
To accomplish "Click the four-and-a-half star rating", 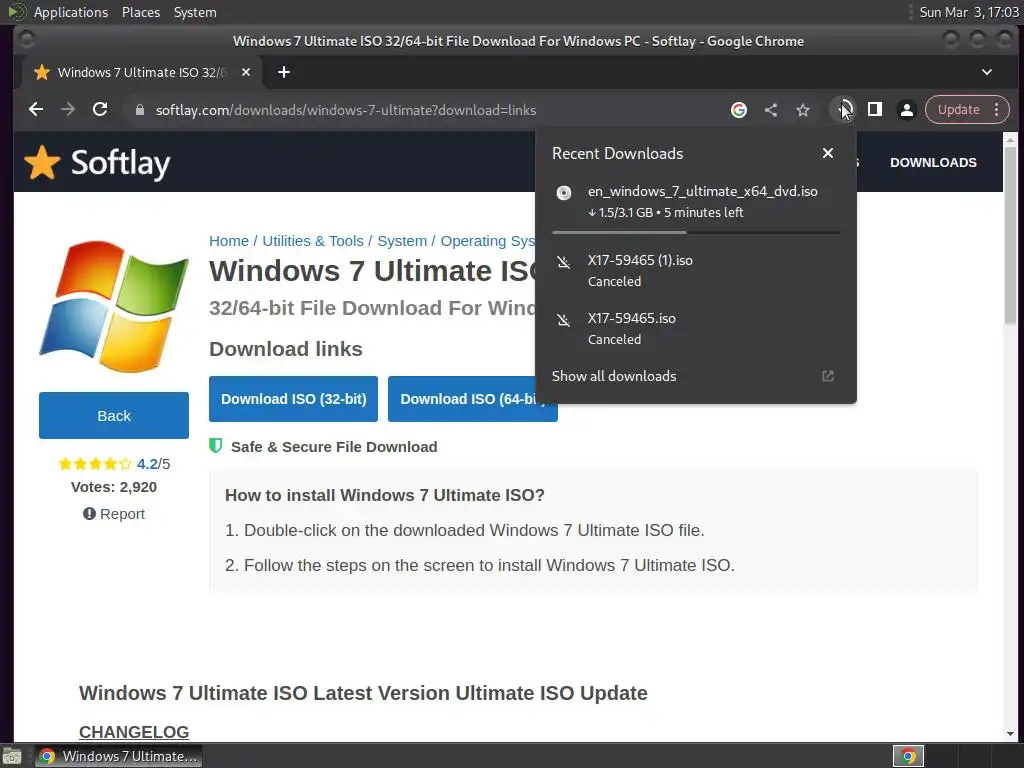I will [95, 464].
